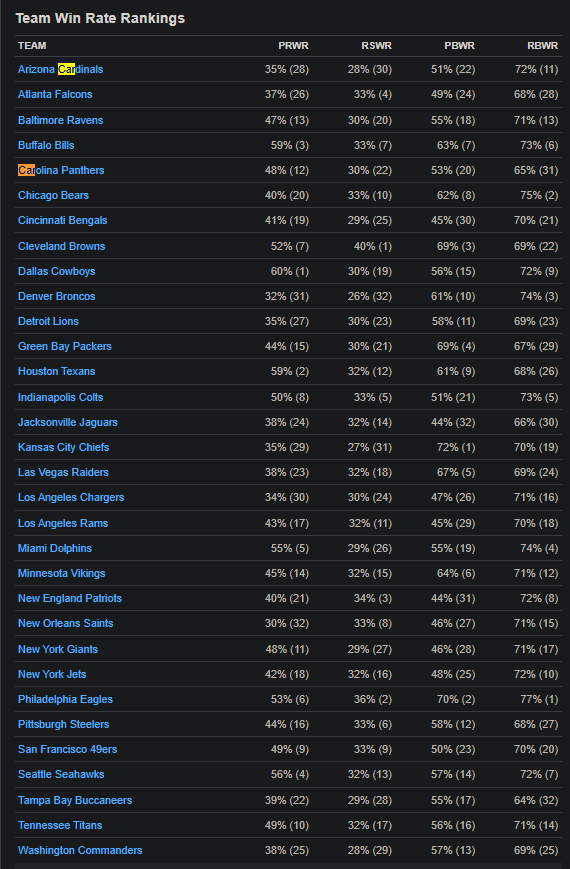Viewport: 570px width, 869px height.
Task: Open the Cleveland Browns team page
Action: (x=62, y=246)
